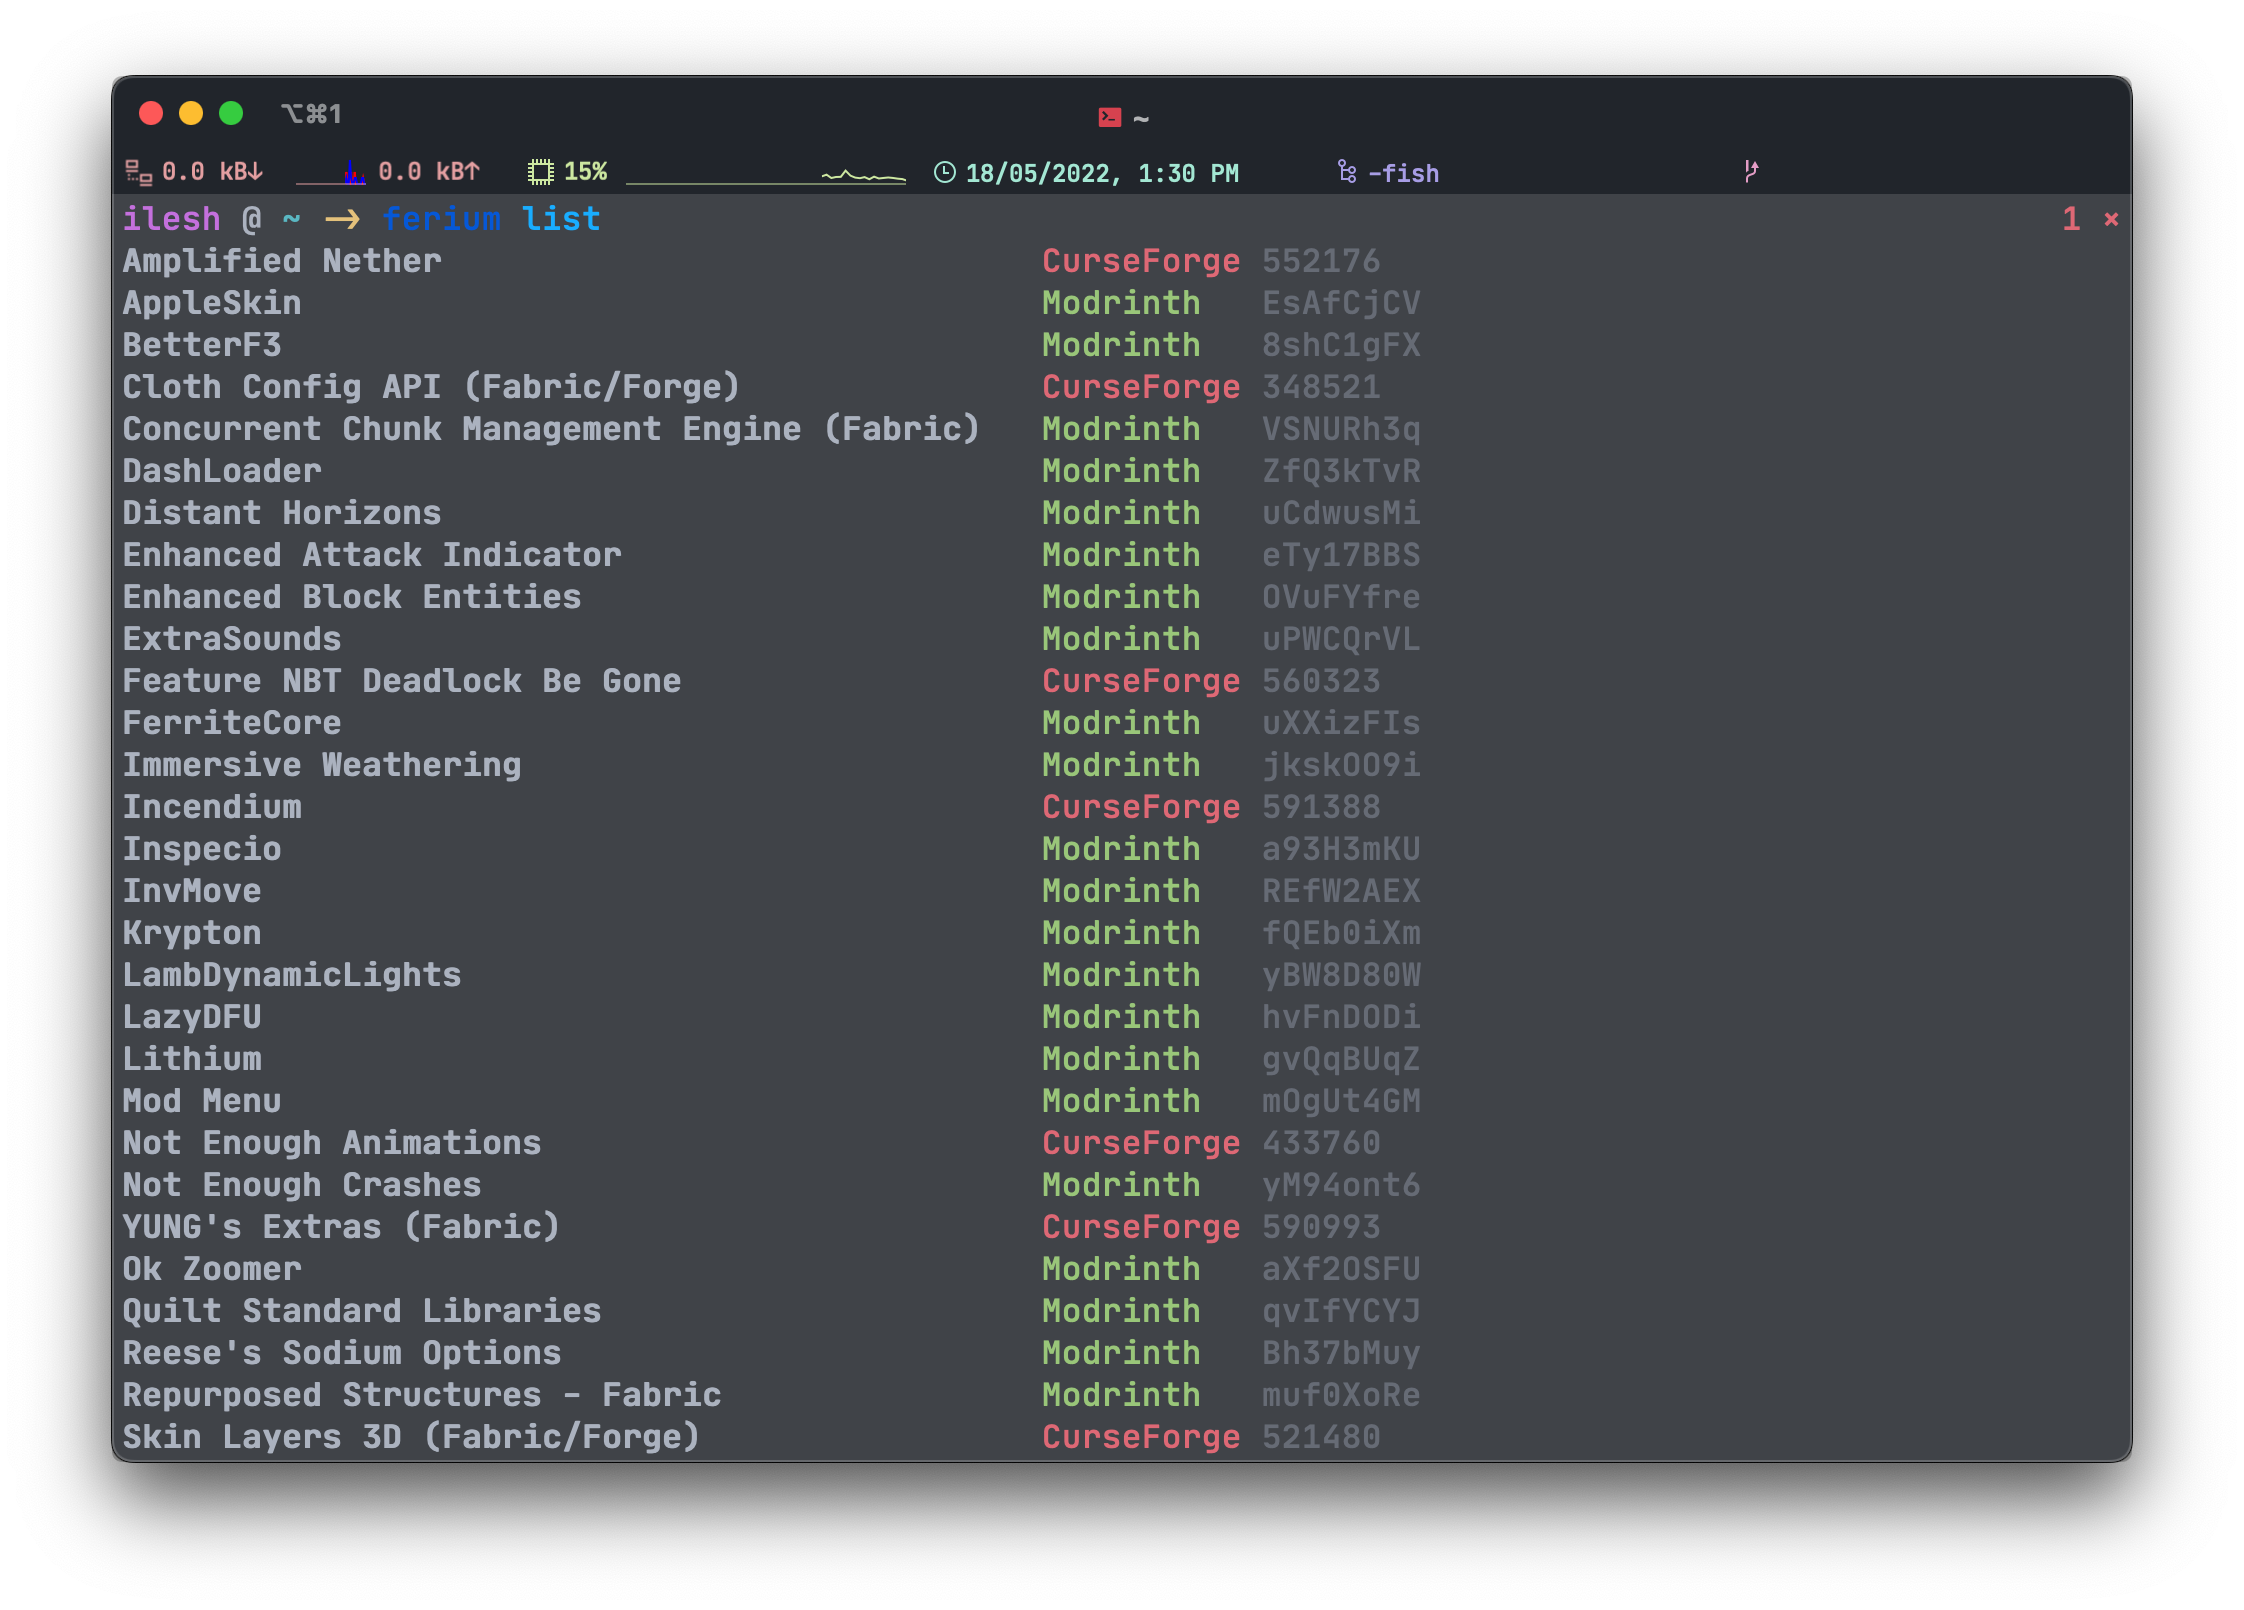Image resolution: width=2244 pixels, height=1610 pixels.
Task: Click the yellow minimize window button
Action: tap(191, 114)
